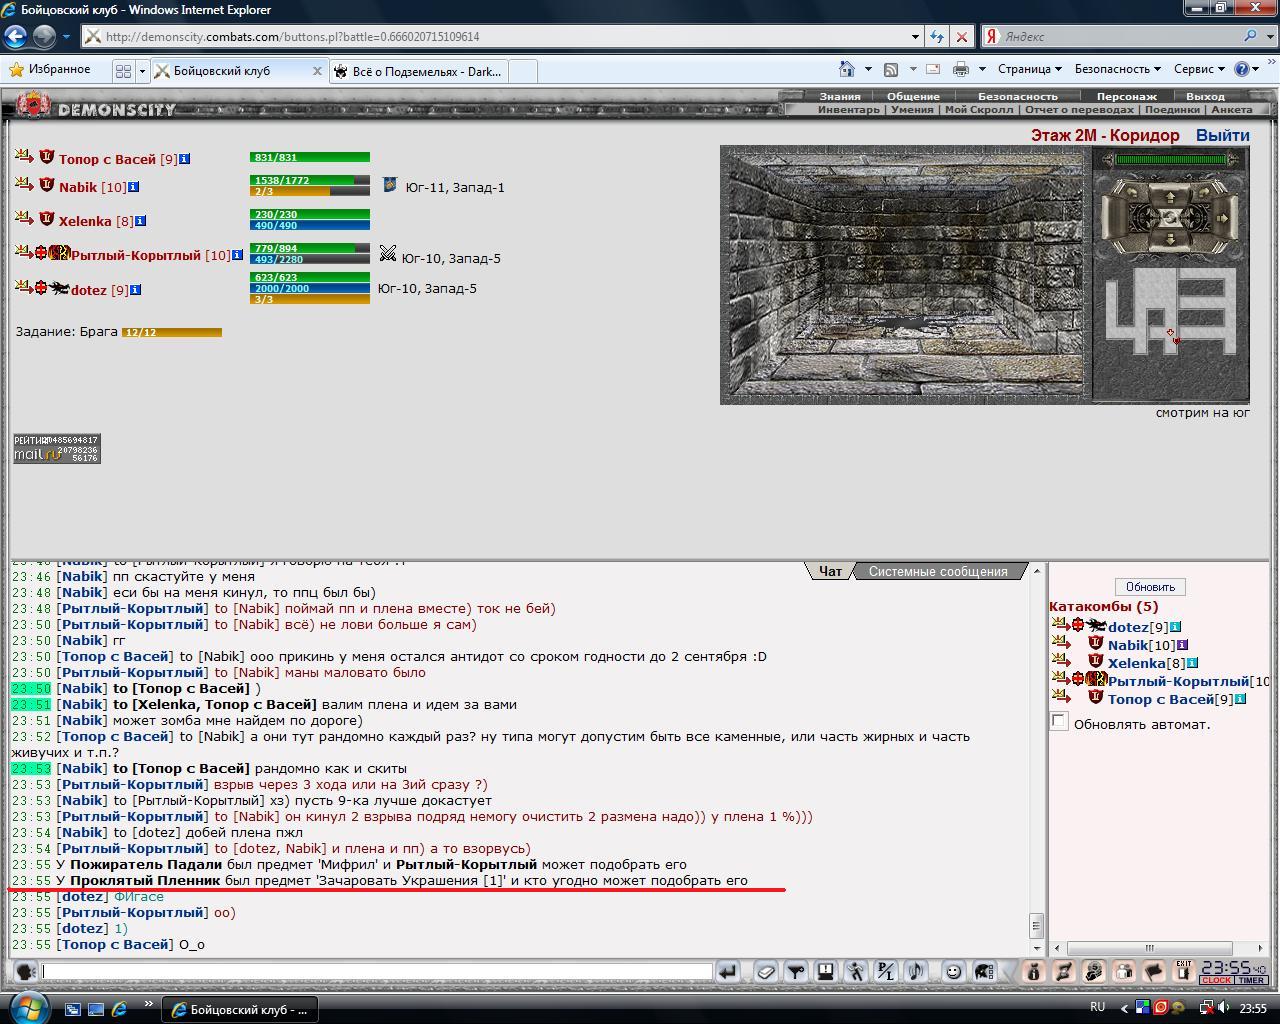Click the pink warrior helmet icon
1280x1024 pixels.
click(x=1094, y=972)
